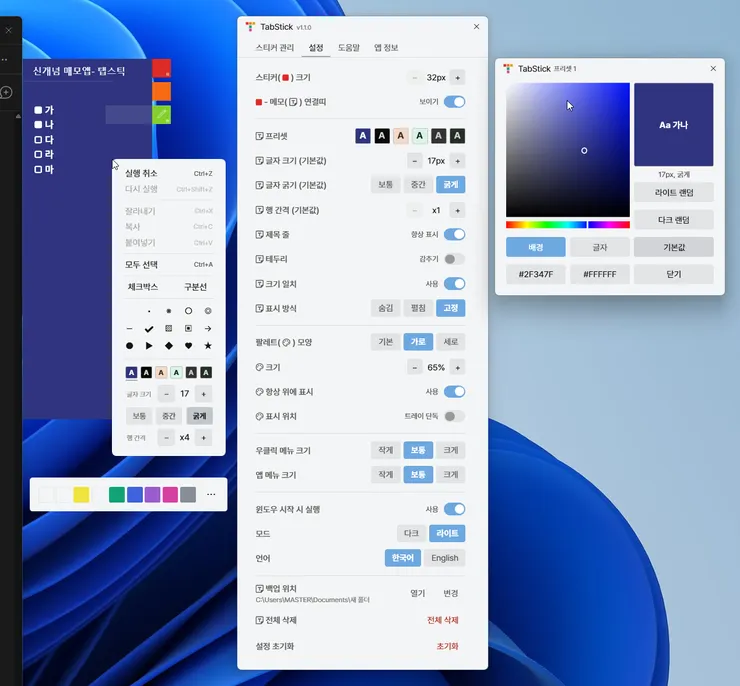740x686 pixels.
Task: Insert the play triangle symbol from the right-click menu
Action: [x=149, y=346]
